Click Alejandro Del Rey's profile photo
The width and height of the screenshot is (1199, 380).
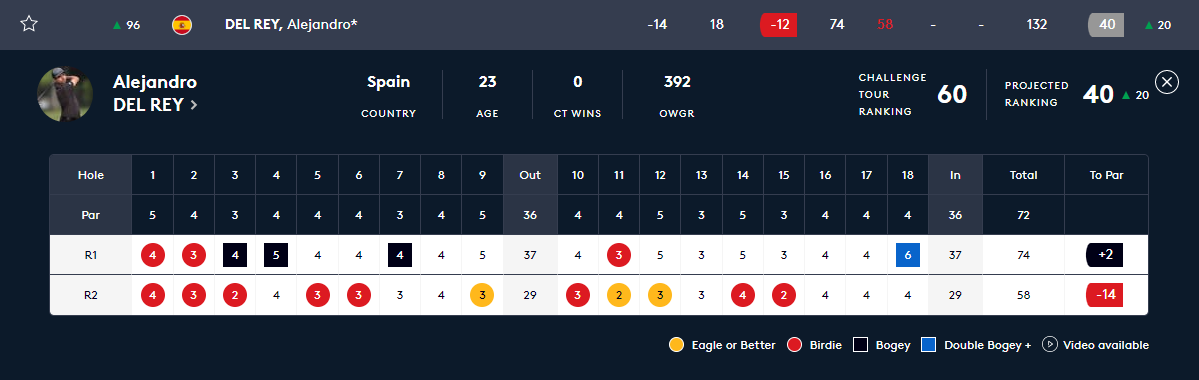click(x=65, y=94)
